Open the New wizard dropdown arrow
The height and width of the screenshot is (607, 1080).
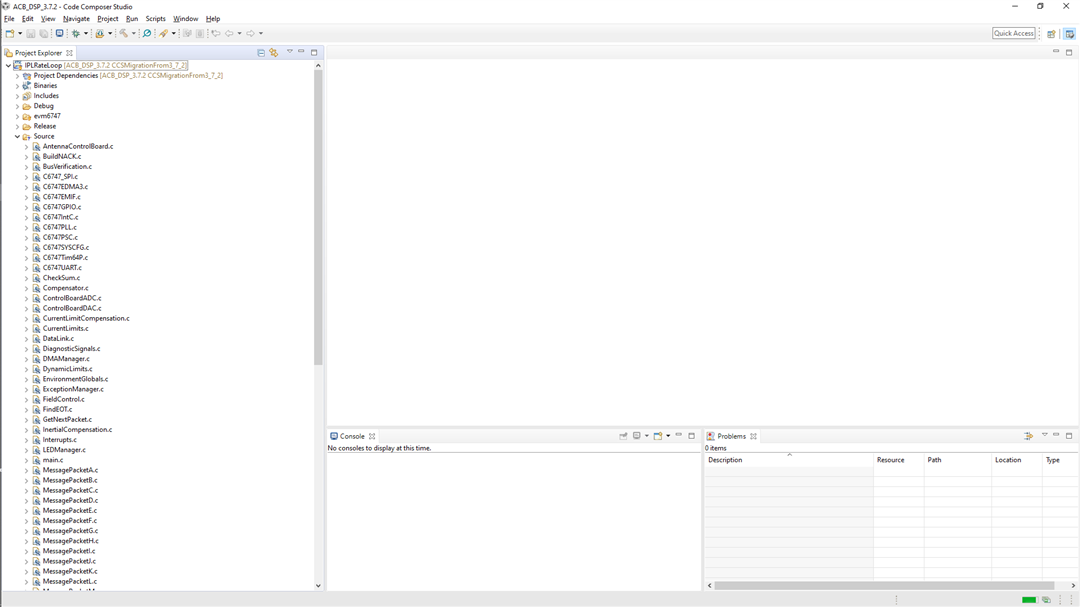pyautogui.click(x=20, y=33)
